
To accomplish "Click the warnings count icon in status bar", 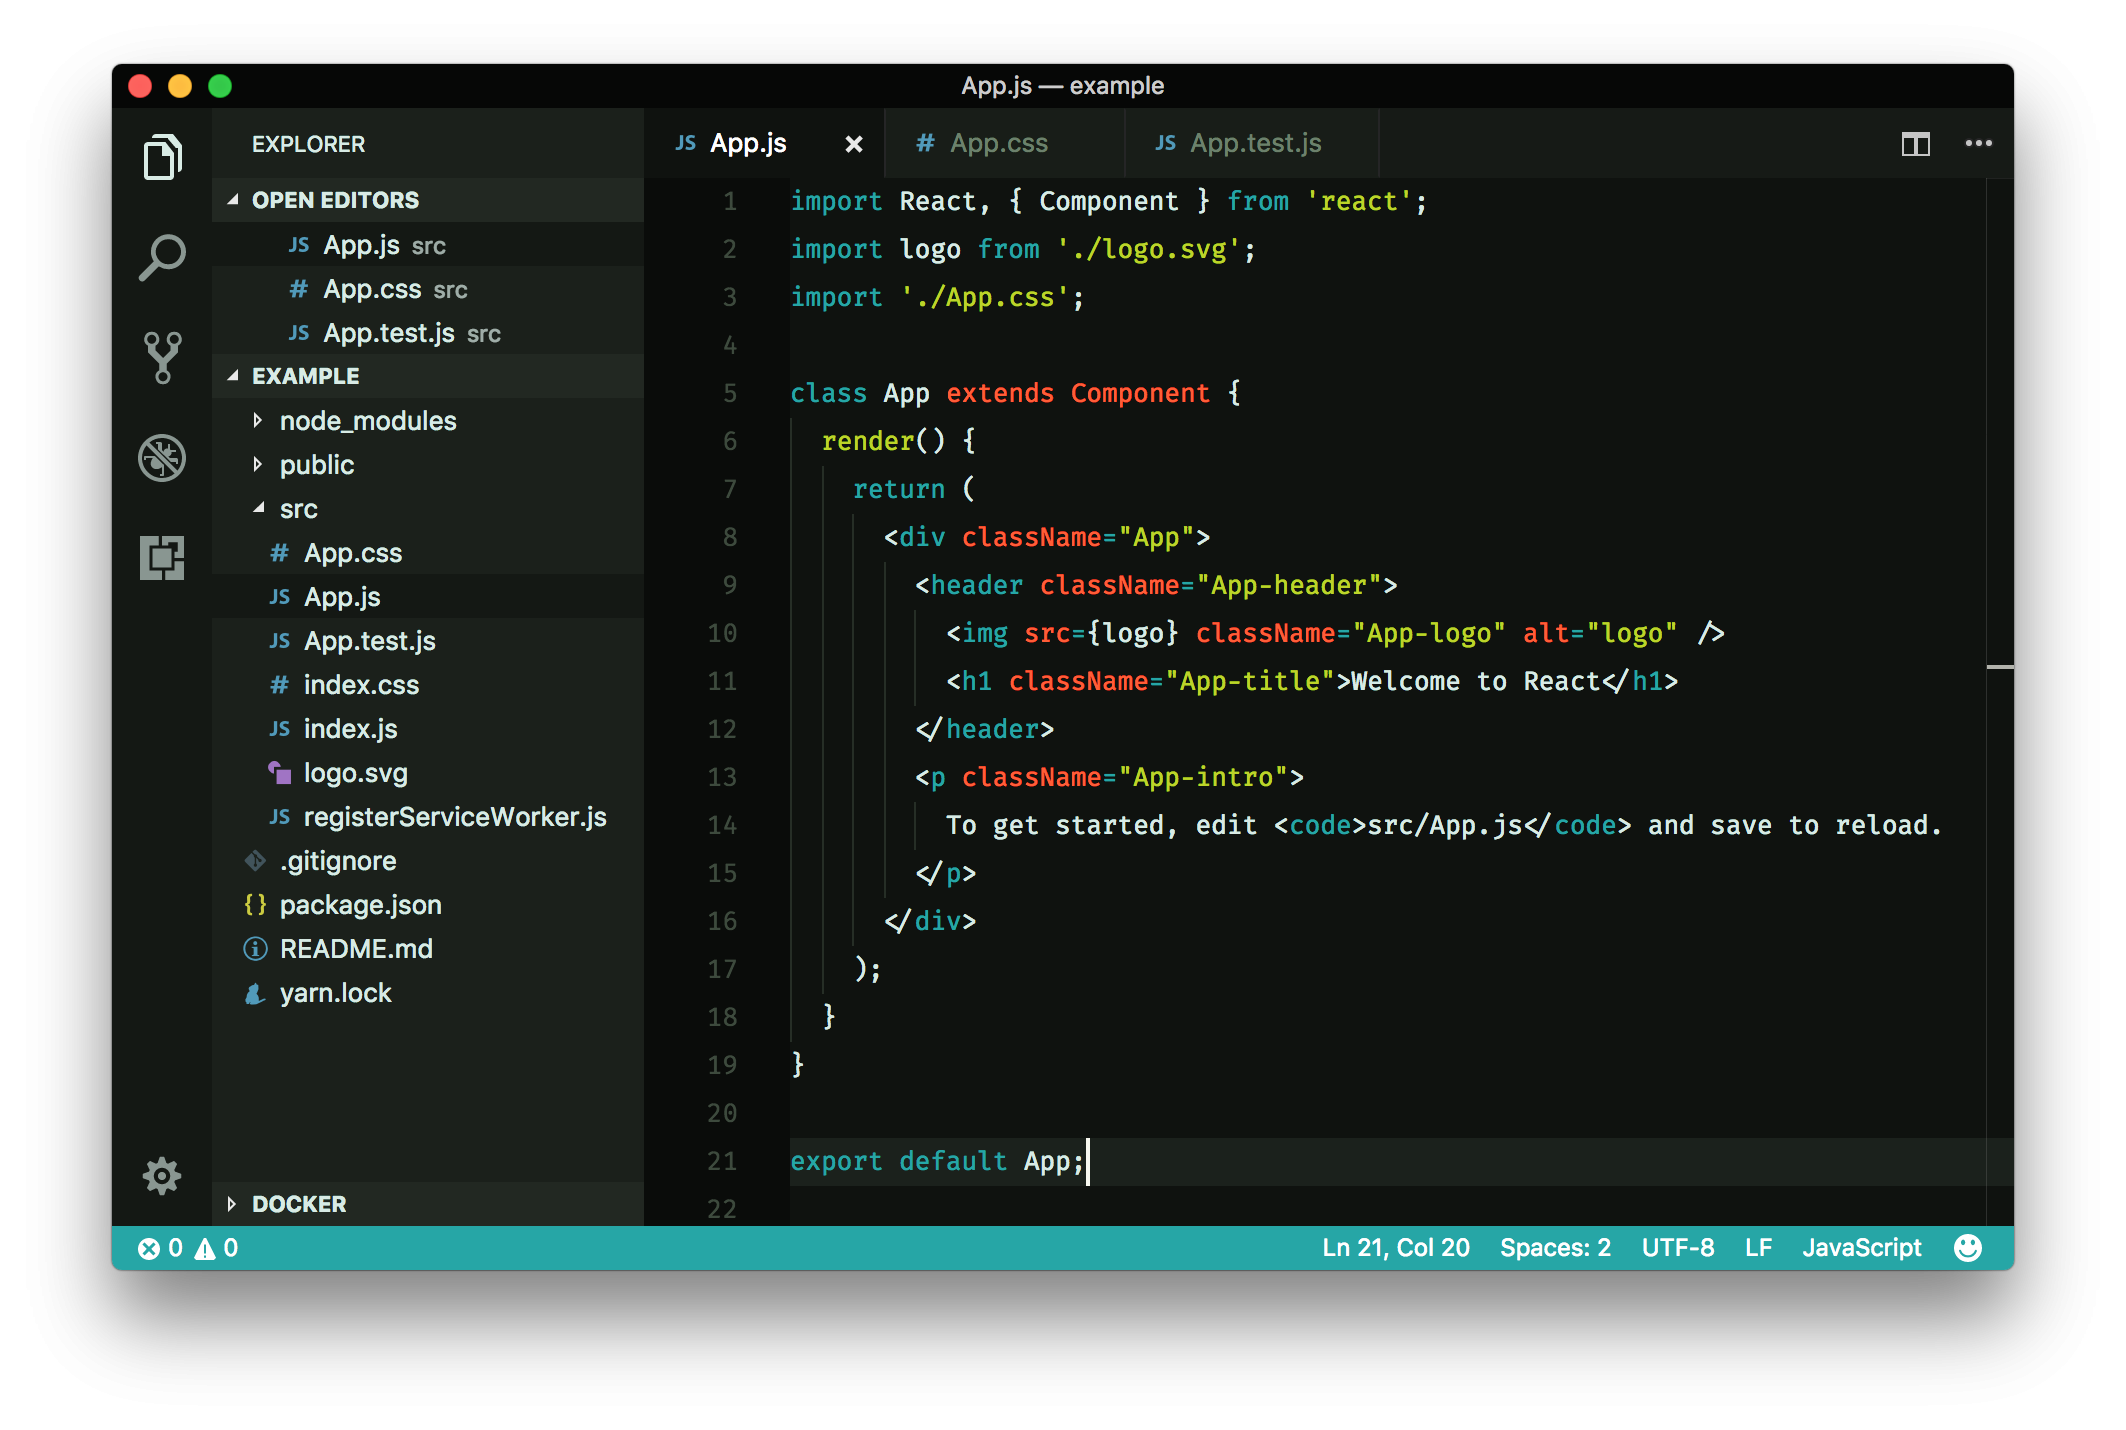I will pos(205,1248).
